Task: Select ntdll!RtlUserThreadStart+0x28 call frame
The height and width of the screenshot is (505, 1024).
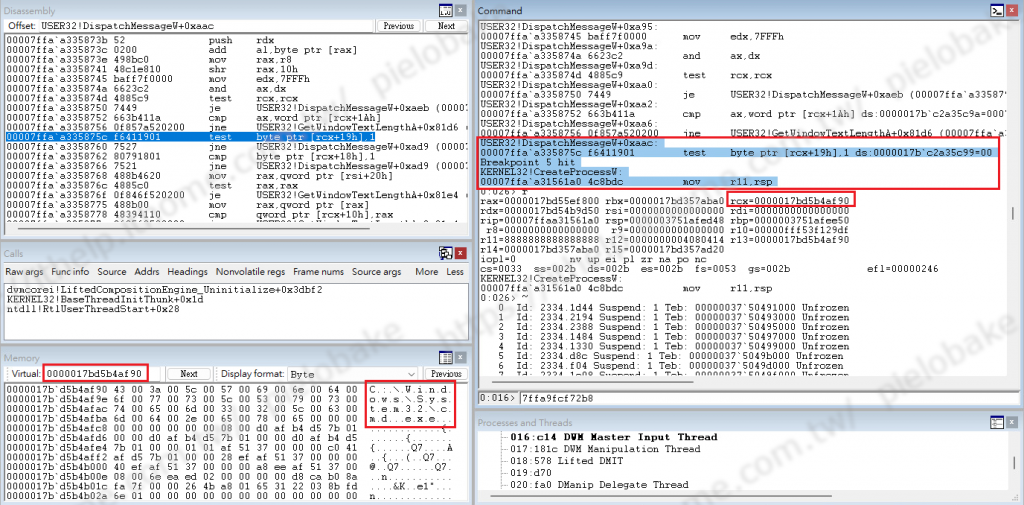Action: [95, 307]
